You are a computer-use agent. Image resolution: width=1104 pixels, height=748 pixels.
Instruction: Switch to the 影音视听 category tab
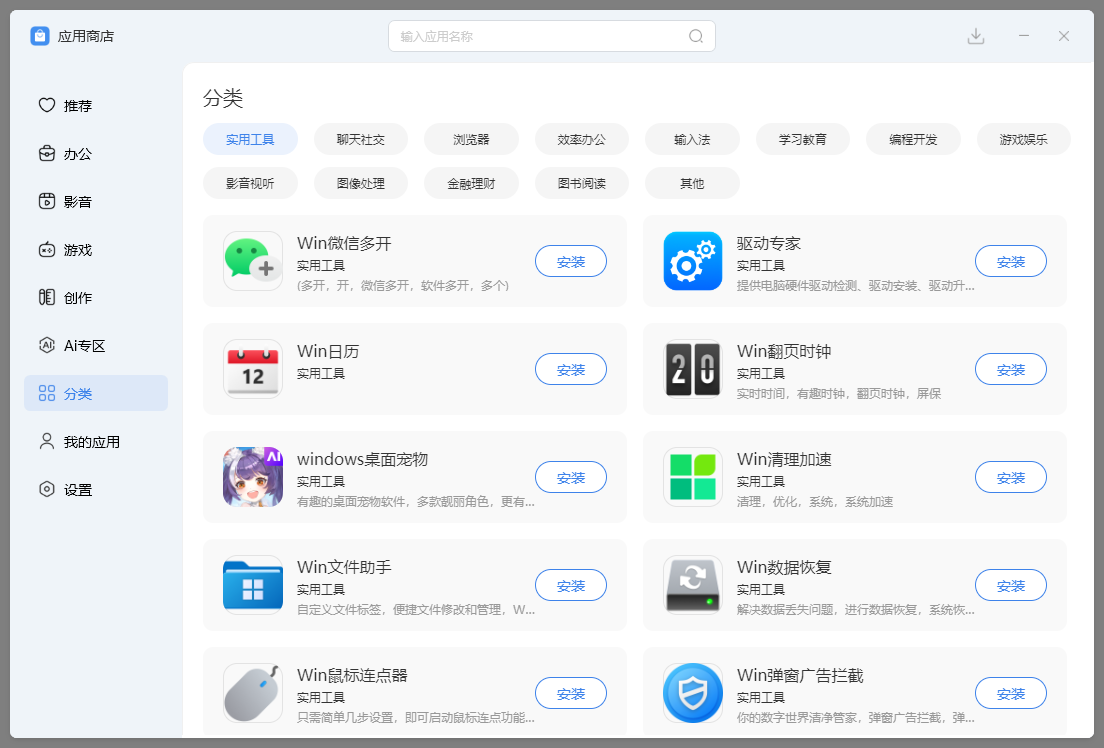pos(250,183)
